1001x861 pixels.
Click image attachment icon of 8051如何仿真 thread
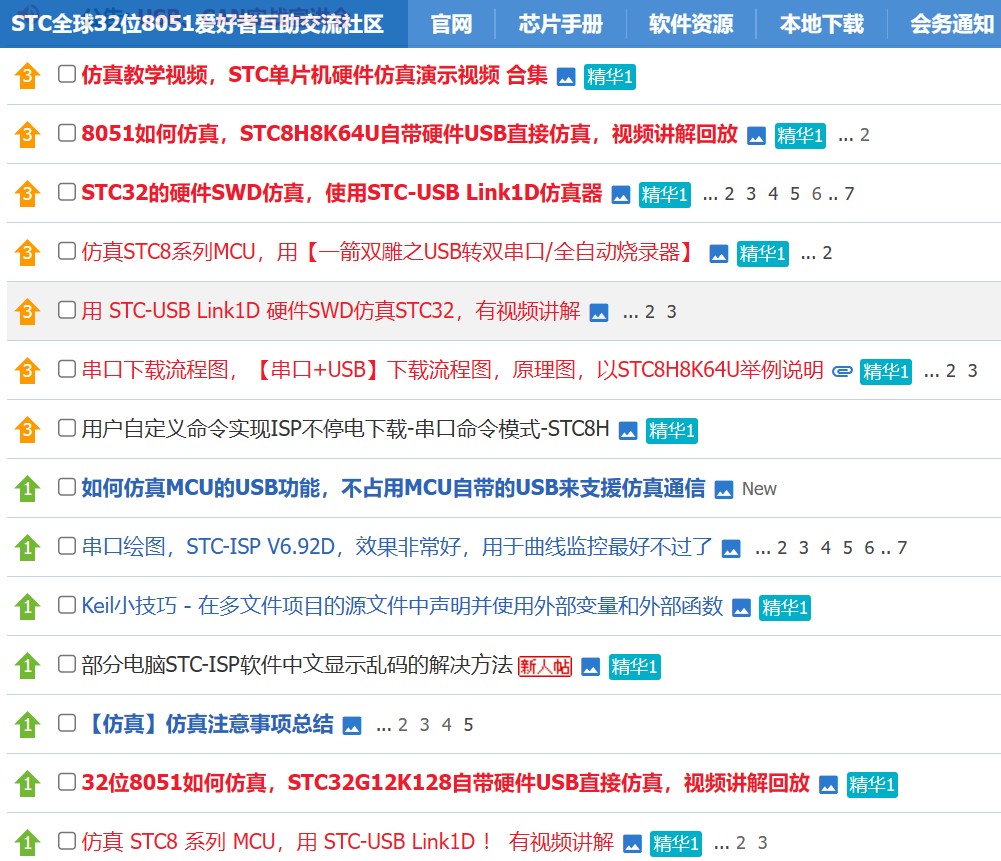756,136
